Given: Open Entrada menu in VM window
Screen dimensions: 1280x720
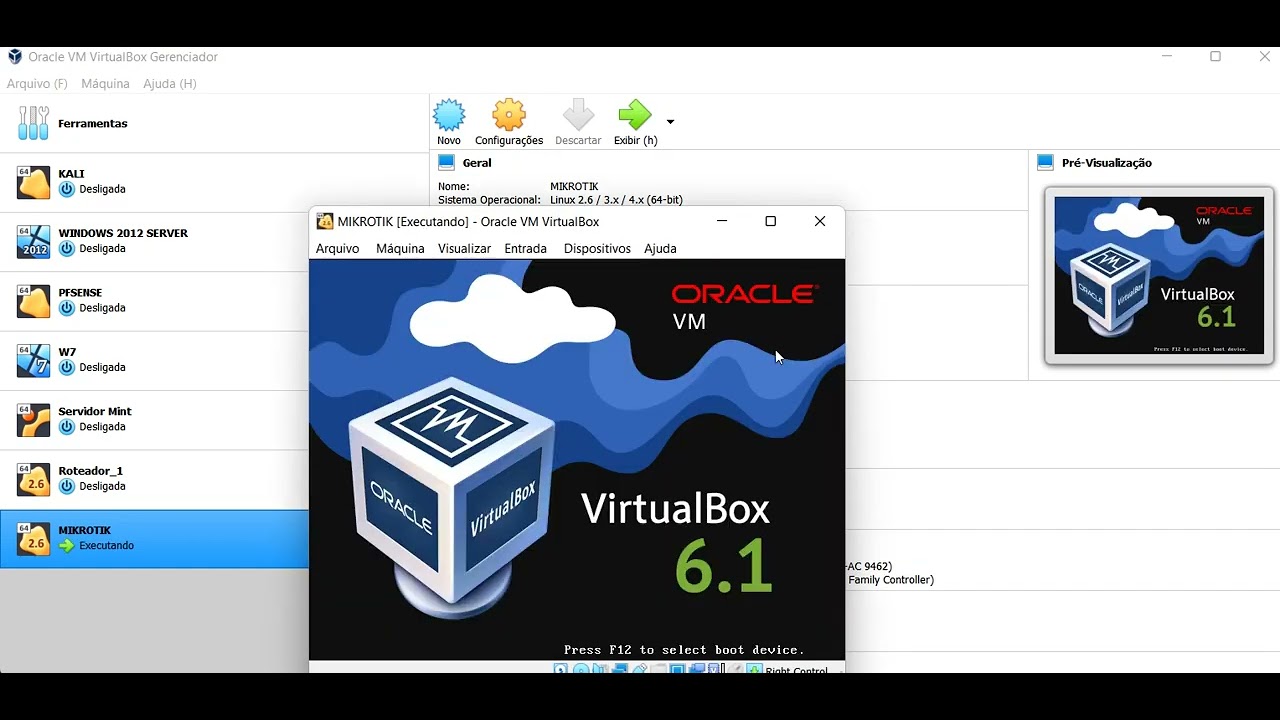Looking at the screenshot, I should pos(525,248).
